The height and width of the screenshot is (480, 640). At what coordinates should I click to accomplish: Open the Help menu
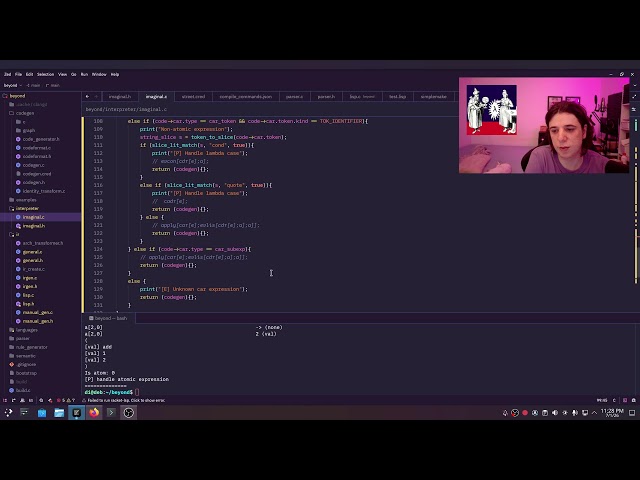pos(115,74)
